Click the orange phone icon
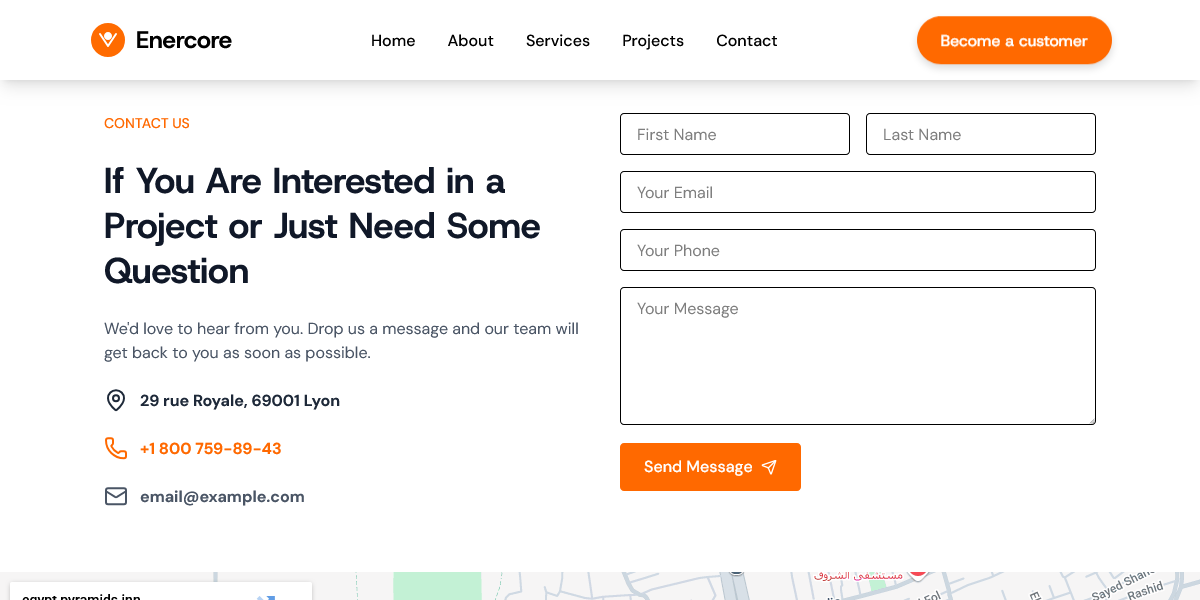 [x=116, y=448]
